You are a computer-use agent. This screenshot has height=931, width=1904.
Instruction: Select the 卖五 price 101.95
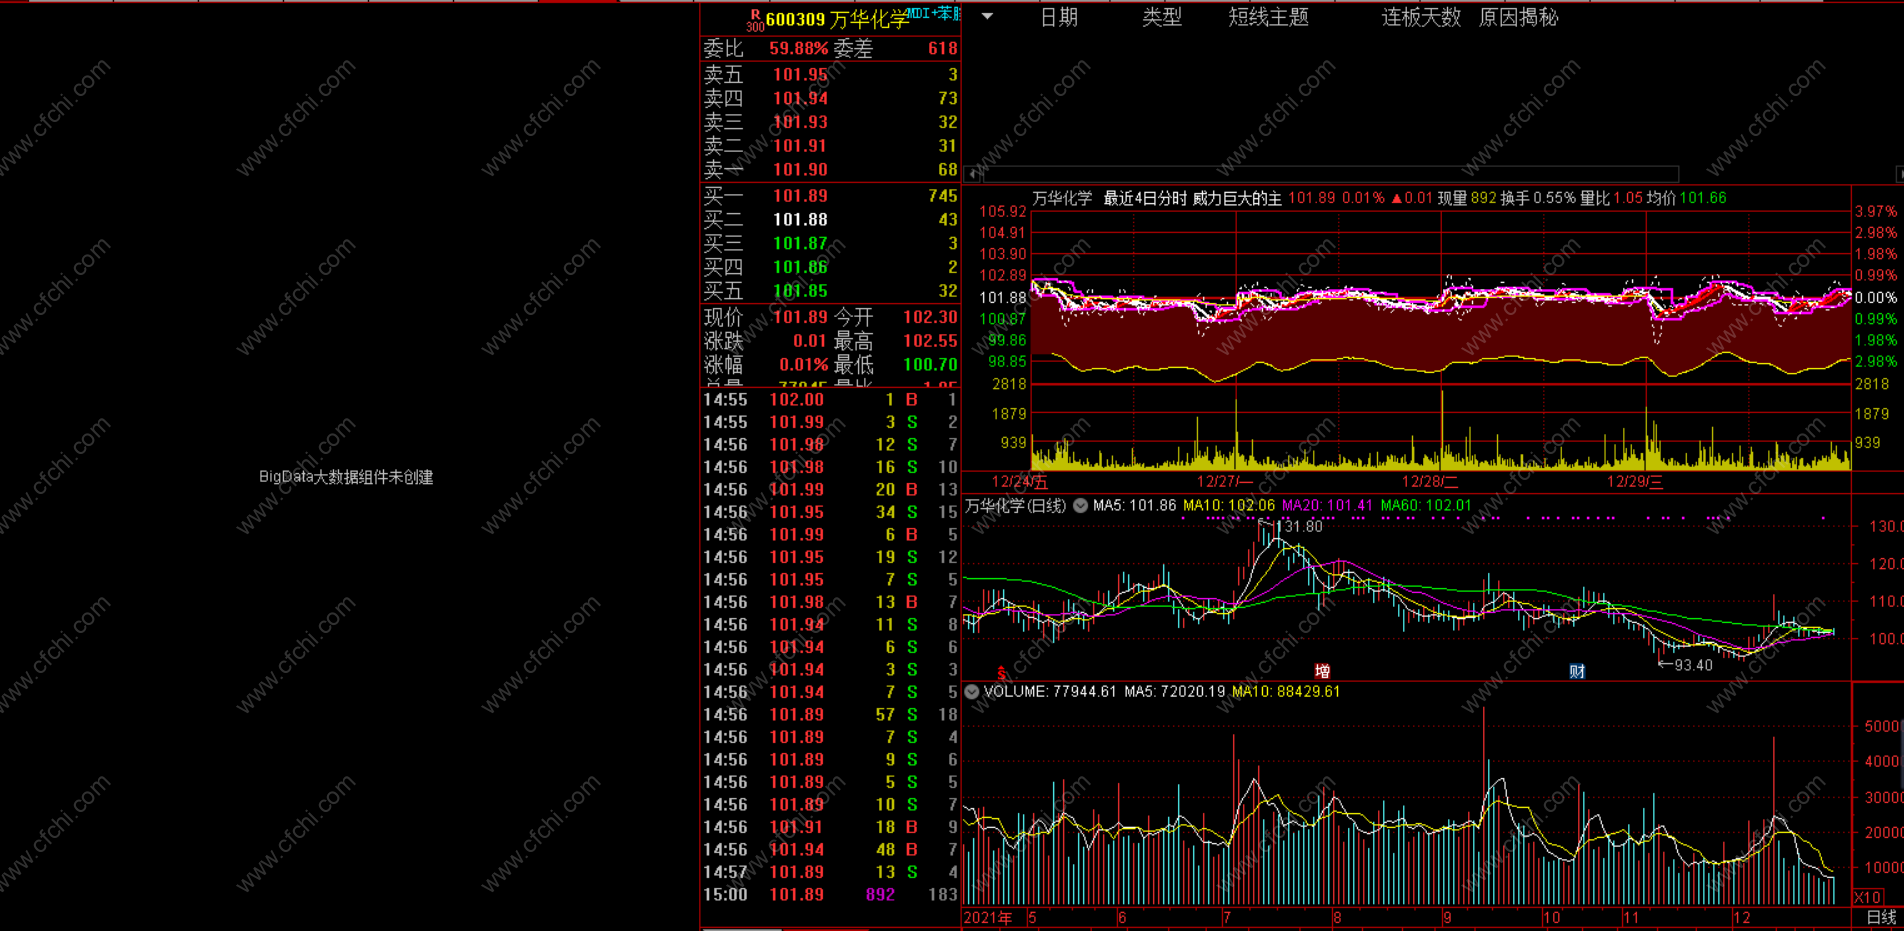[x=800, y=75]
